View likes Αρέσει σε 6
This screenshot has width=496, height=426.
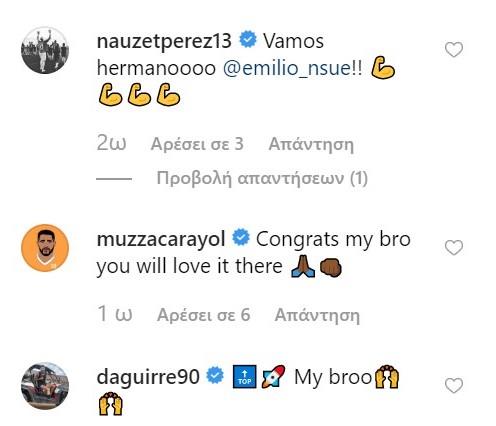click(x=203, y=315)
